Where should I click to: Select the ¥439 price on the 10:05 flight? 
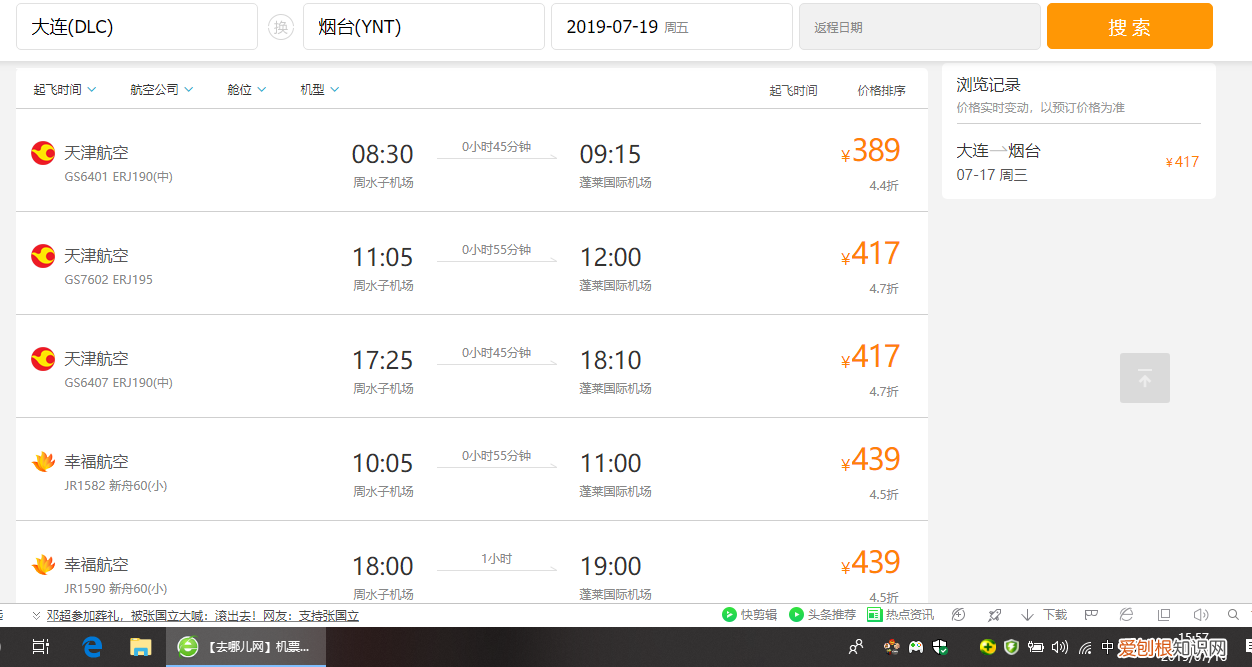click(871, 460)
